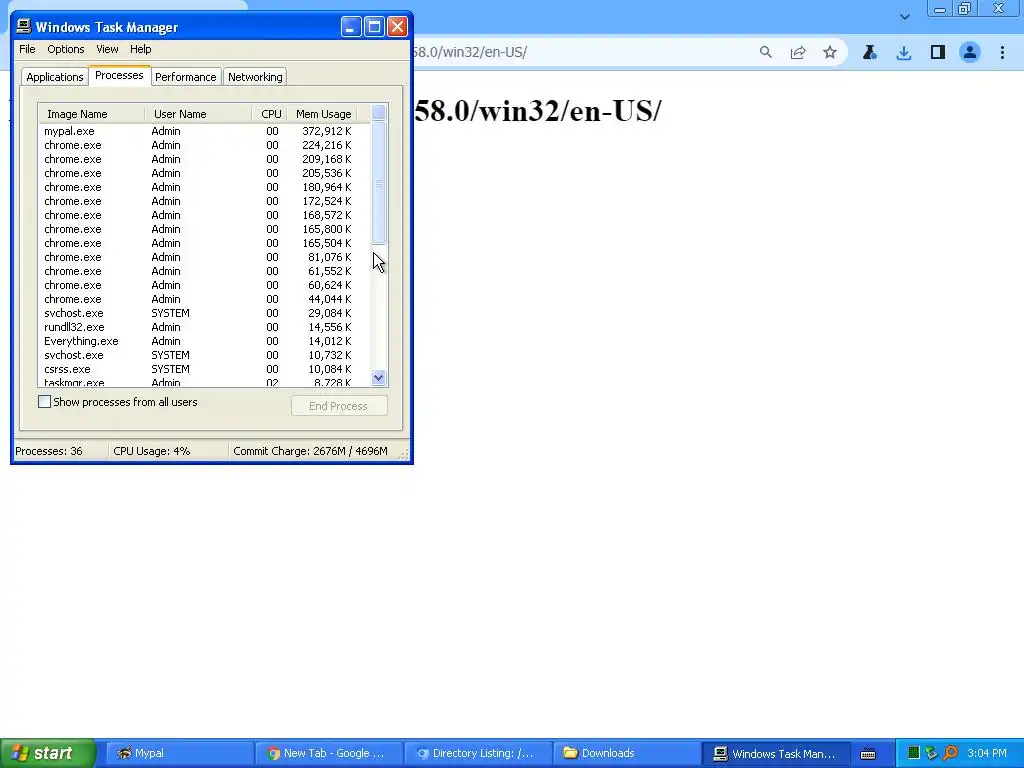
Task: Open the Chrome profile avatar
Action: tap(970, 52)
